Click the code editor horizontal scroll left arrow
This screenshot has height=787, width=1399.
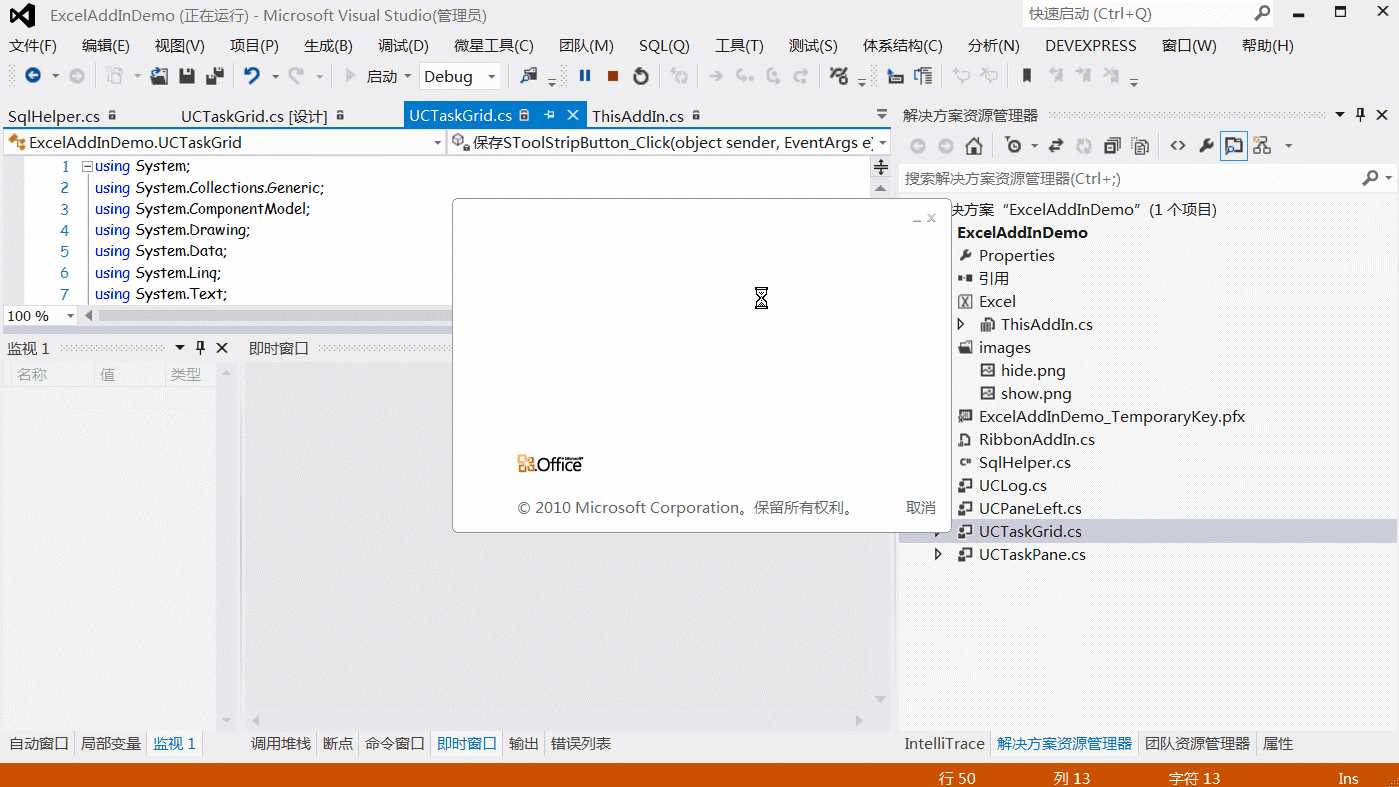click(x=89, y=316)
